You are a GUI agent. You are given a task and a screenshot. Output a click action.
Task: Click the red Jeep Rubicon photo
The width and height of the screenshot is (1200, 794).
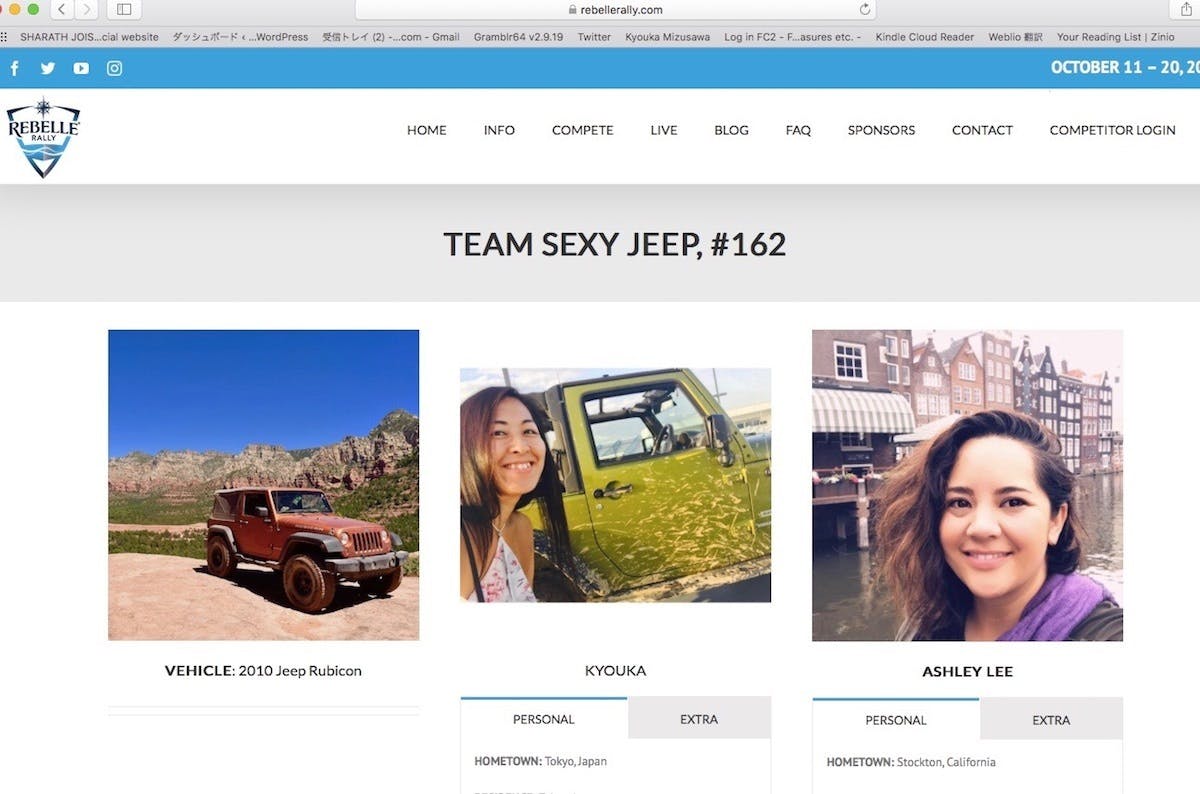pyautogui.click(x=264, y=485)
